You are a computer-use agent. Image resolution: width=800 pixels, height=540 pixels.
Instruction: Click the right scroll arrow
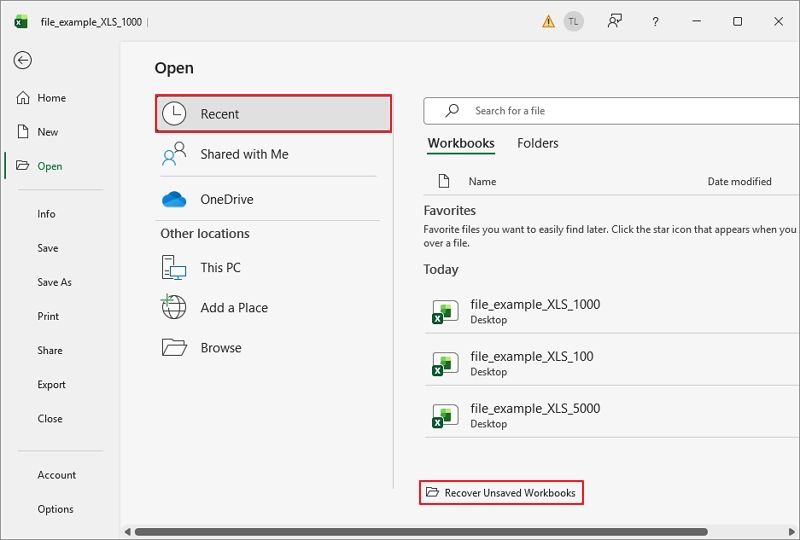coord(792,532)
